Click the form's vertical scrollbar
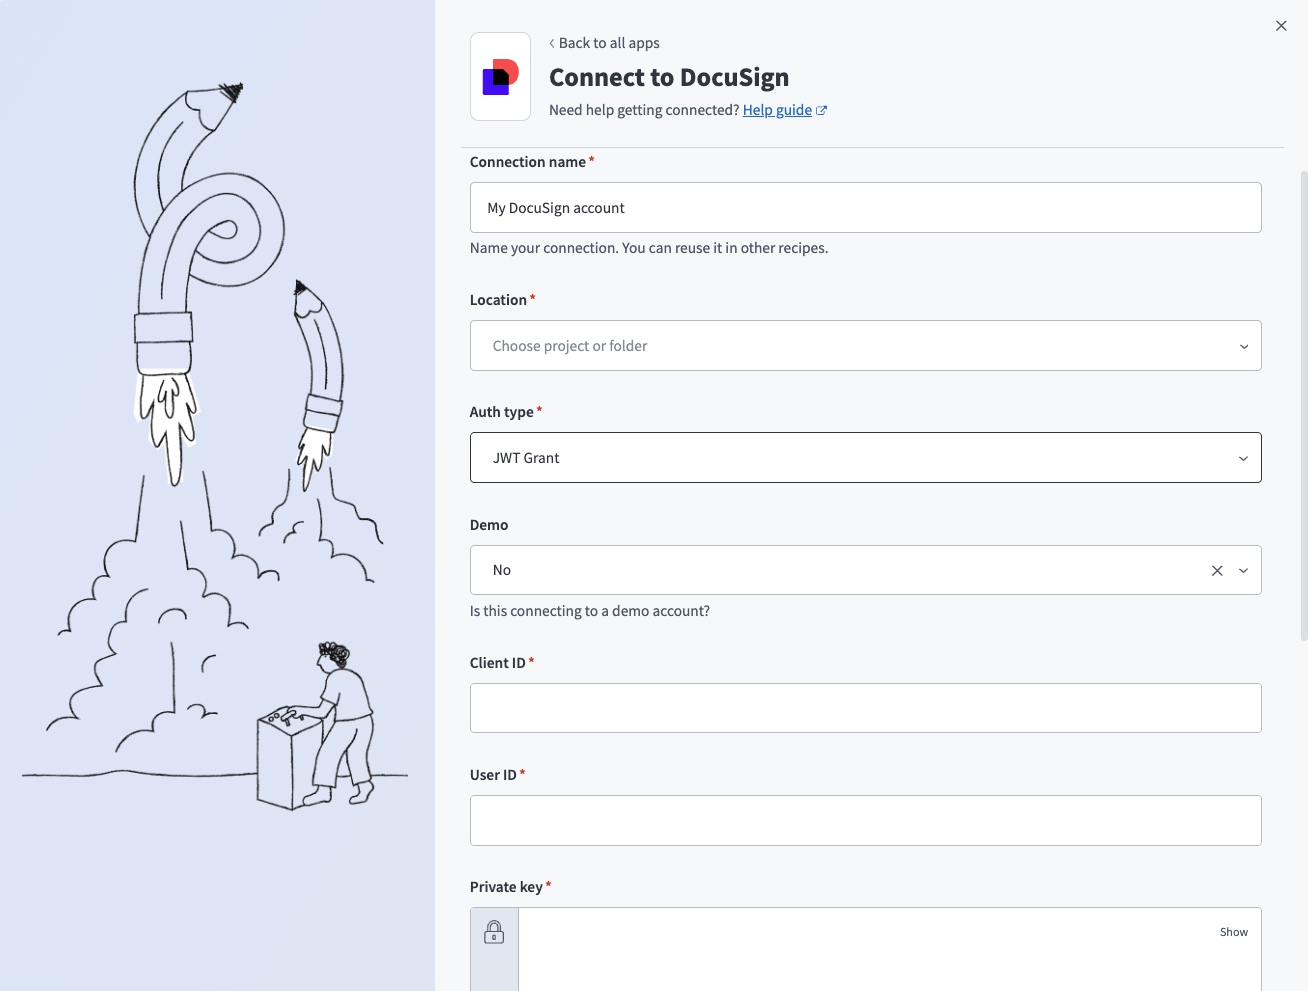 [x=1303, y=405]
